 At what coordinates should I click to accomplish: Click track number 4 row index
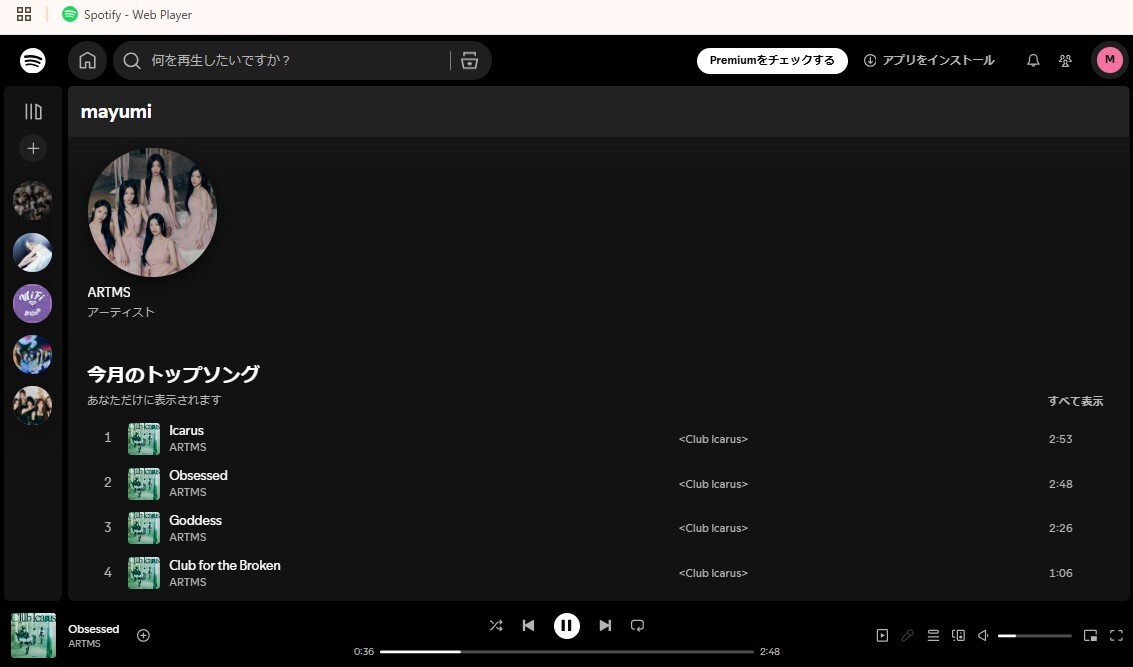tap(108, 572)
